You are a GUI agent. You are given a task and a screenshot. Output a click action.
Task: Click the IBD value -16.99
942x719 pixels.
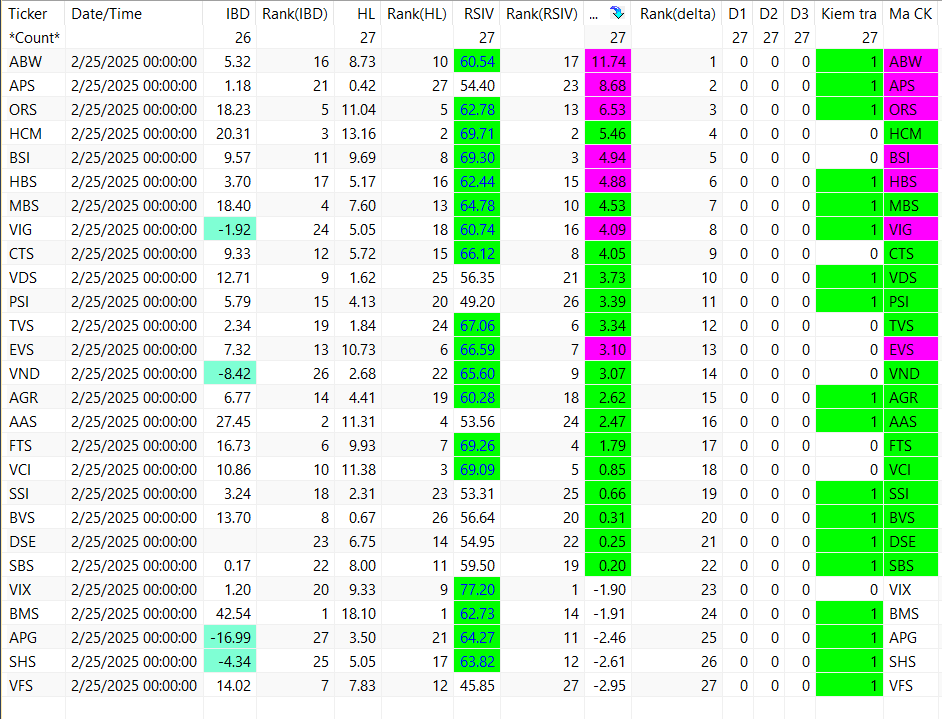pos(230,638)
